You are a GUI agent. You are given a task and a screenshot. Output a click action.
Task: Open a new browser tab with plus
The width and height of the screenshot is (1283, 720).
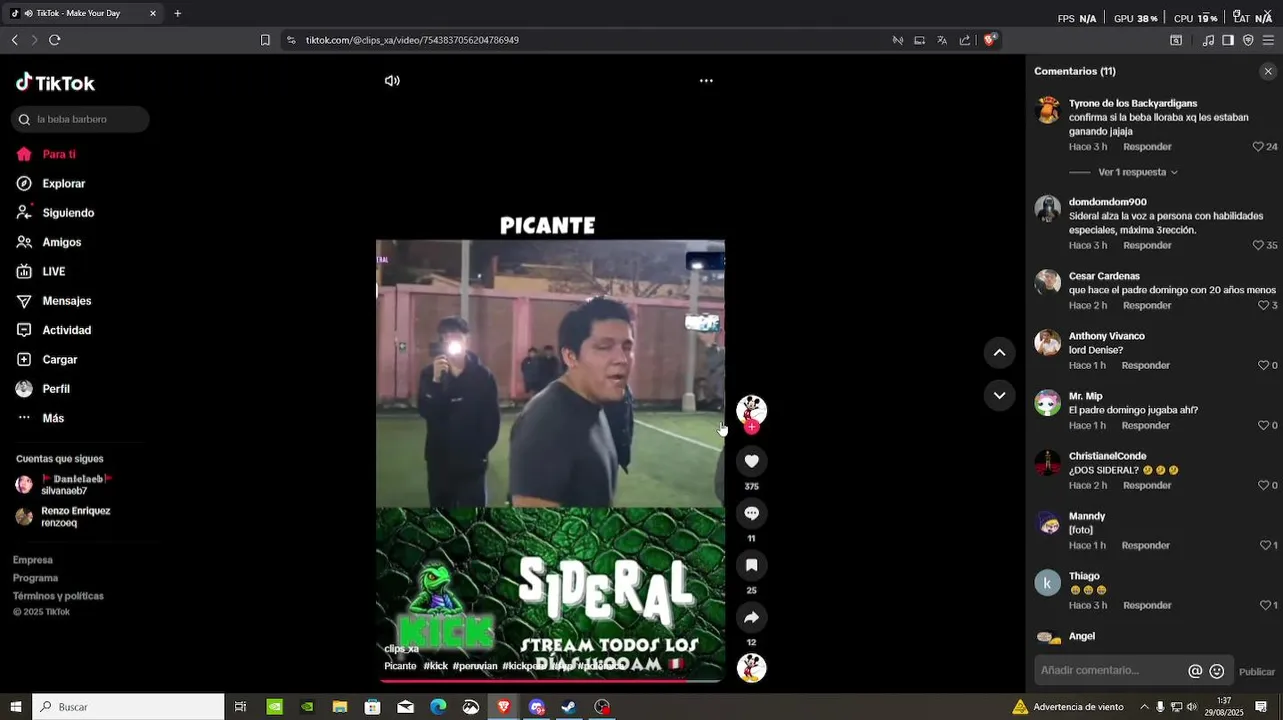pos(177,13)
